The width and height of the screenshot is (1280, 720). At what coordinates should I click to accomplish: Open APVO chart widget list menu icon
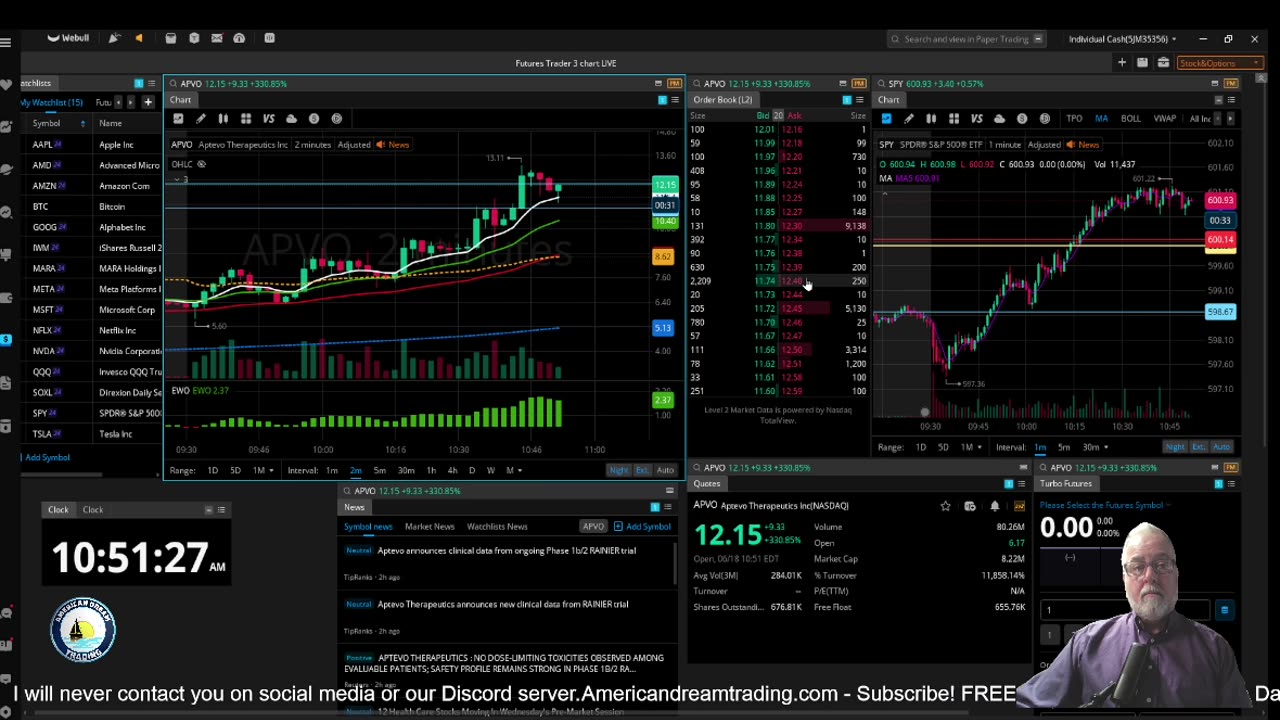point(675,100)
